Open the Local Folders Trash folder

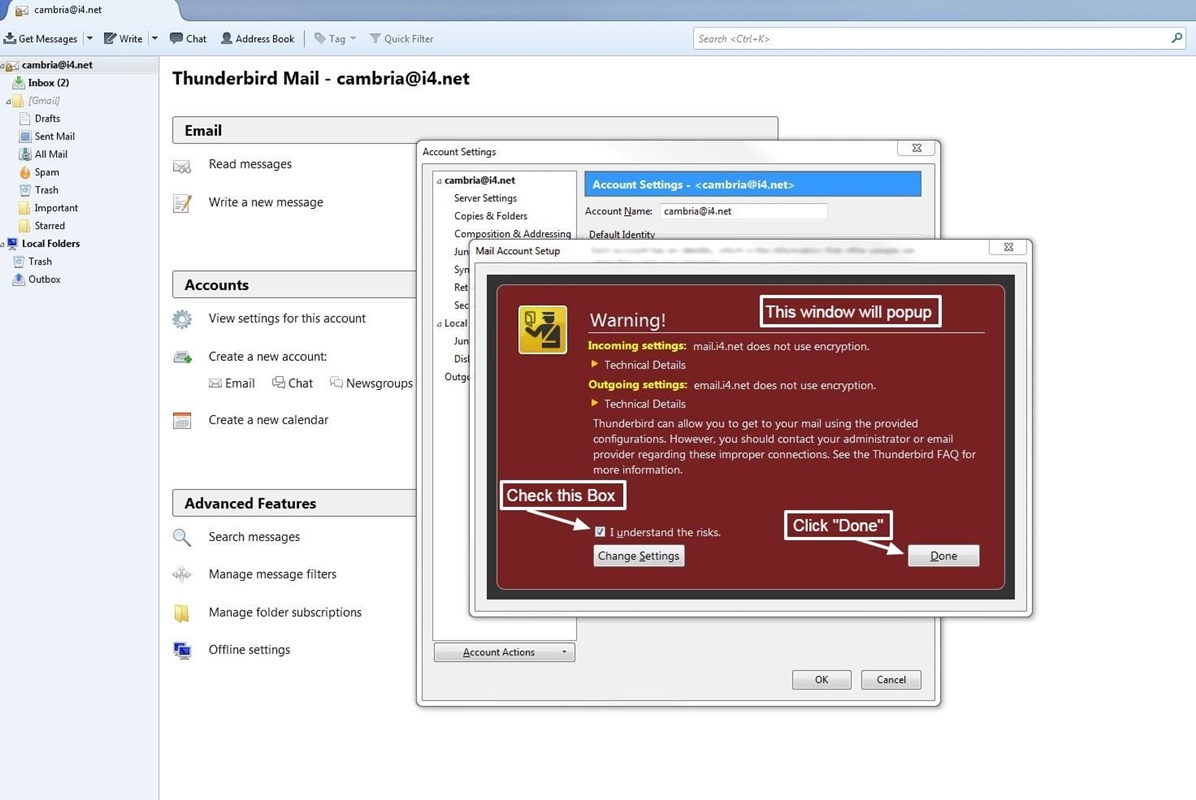[40, 262]
